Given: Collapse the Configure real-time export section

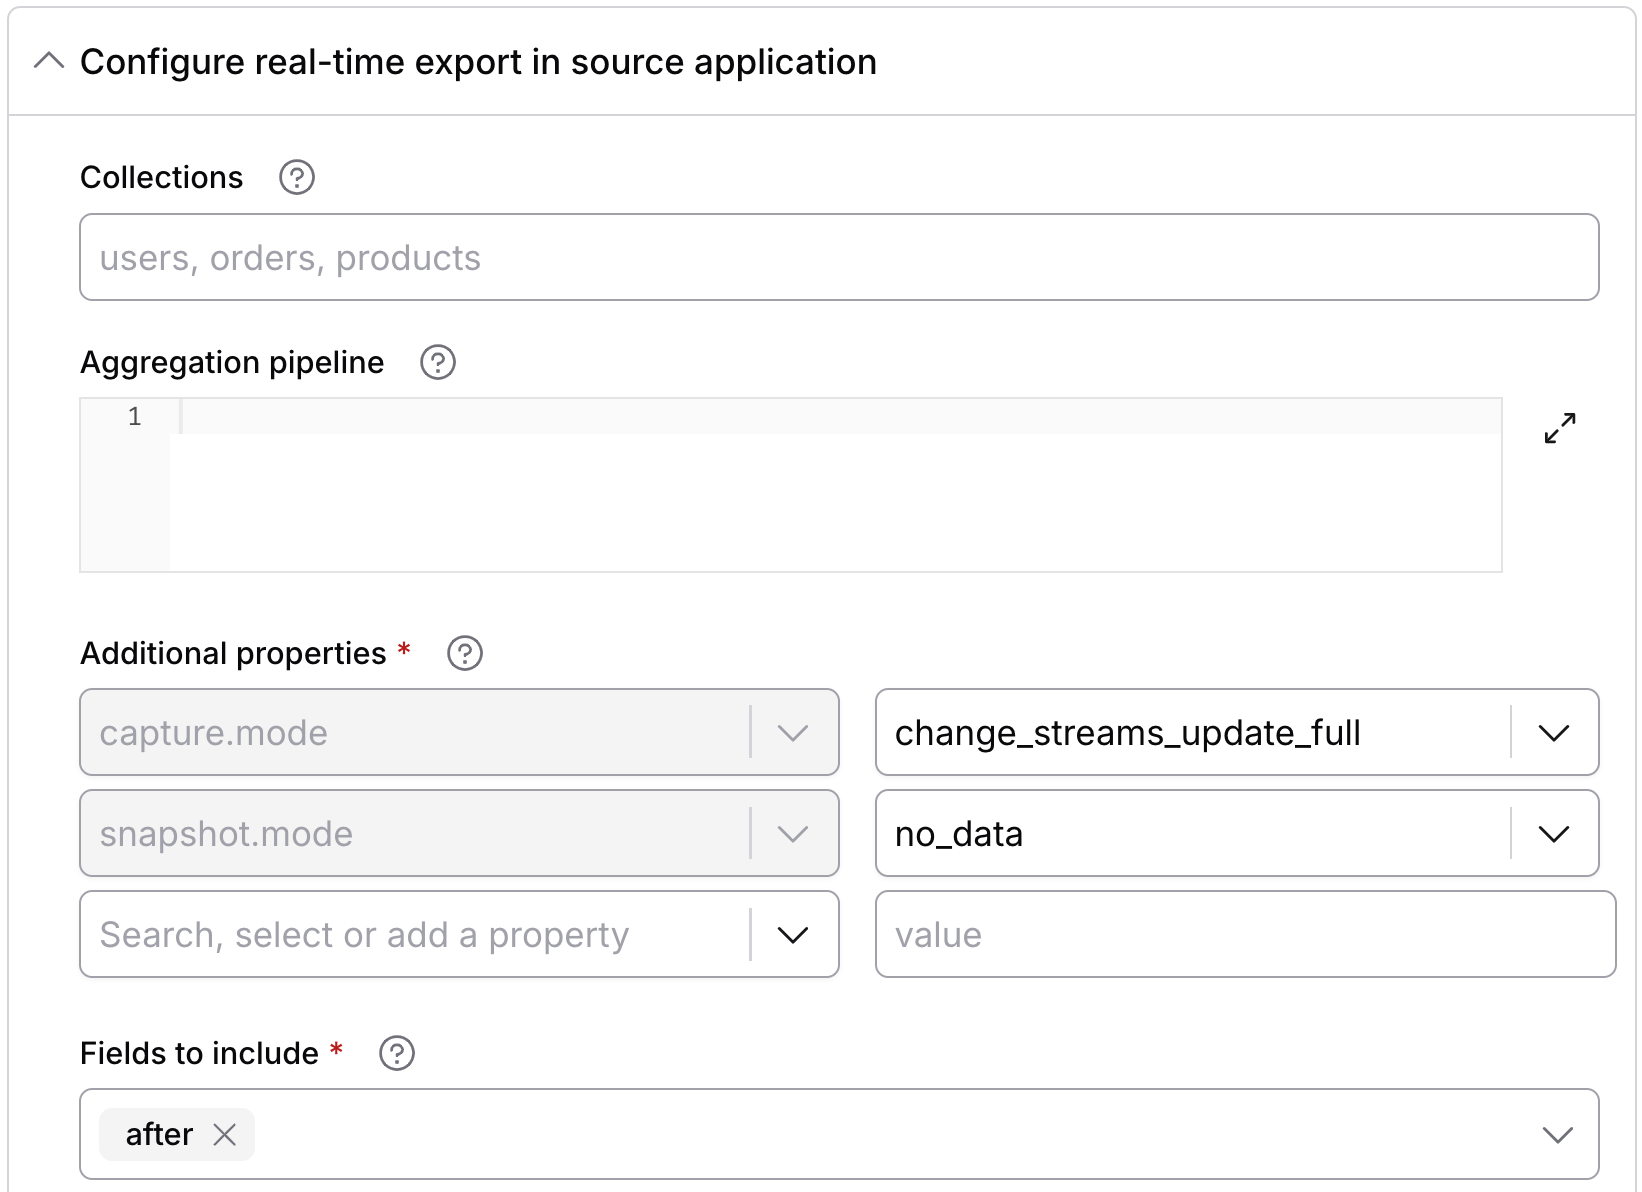Looking at the screenshot, I should pyautogui.click(x=49, y=62).
